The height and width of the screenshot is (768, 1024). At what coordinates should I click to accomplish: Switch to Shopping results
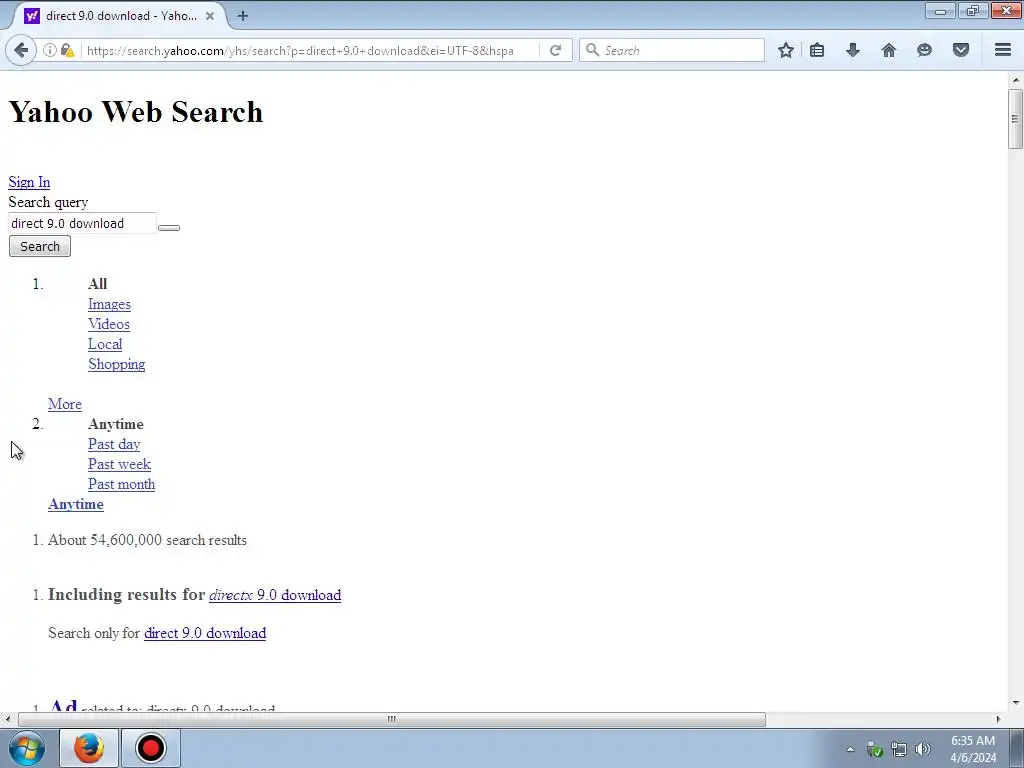click(117, 364)
